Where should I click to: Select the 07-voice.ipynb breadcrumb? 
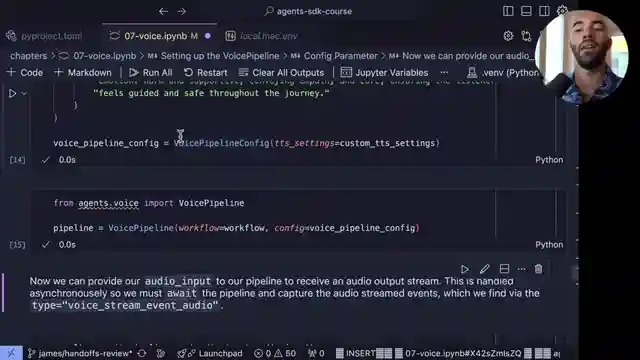(x=98, y=56)
